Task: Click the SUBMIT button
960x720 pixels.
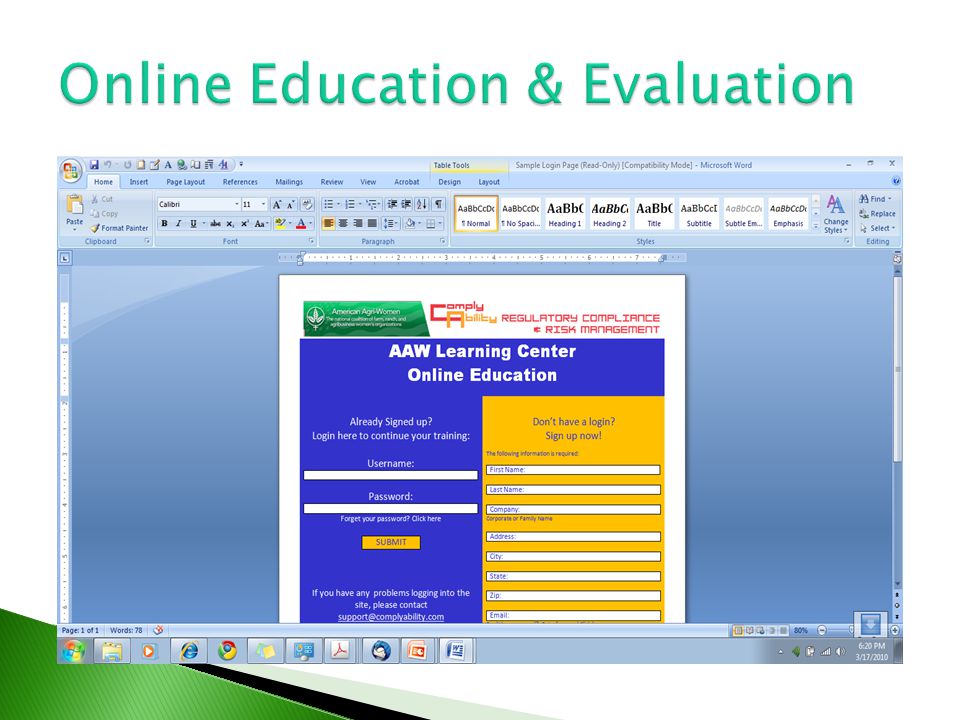Action: pyautogui.click(x=391, y=542)
